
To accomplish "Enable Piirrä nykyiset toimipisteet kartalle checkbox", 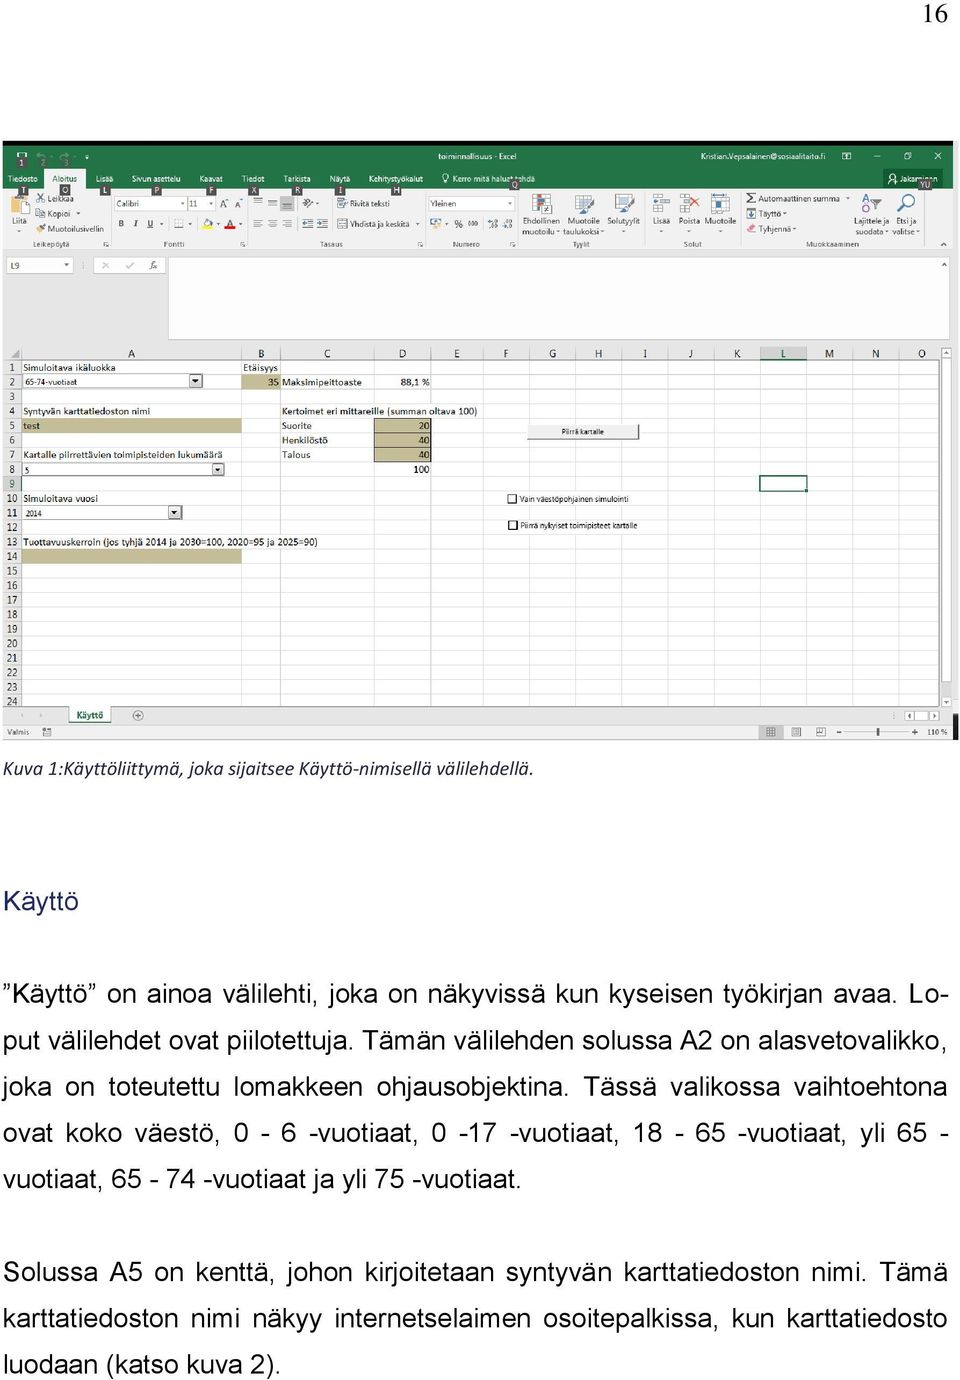I will [x=512, y=525].
